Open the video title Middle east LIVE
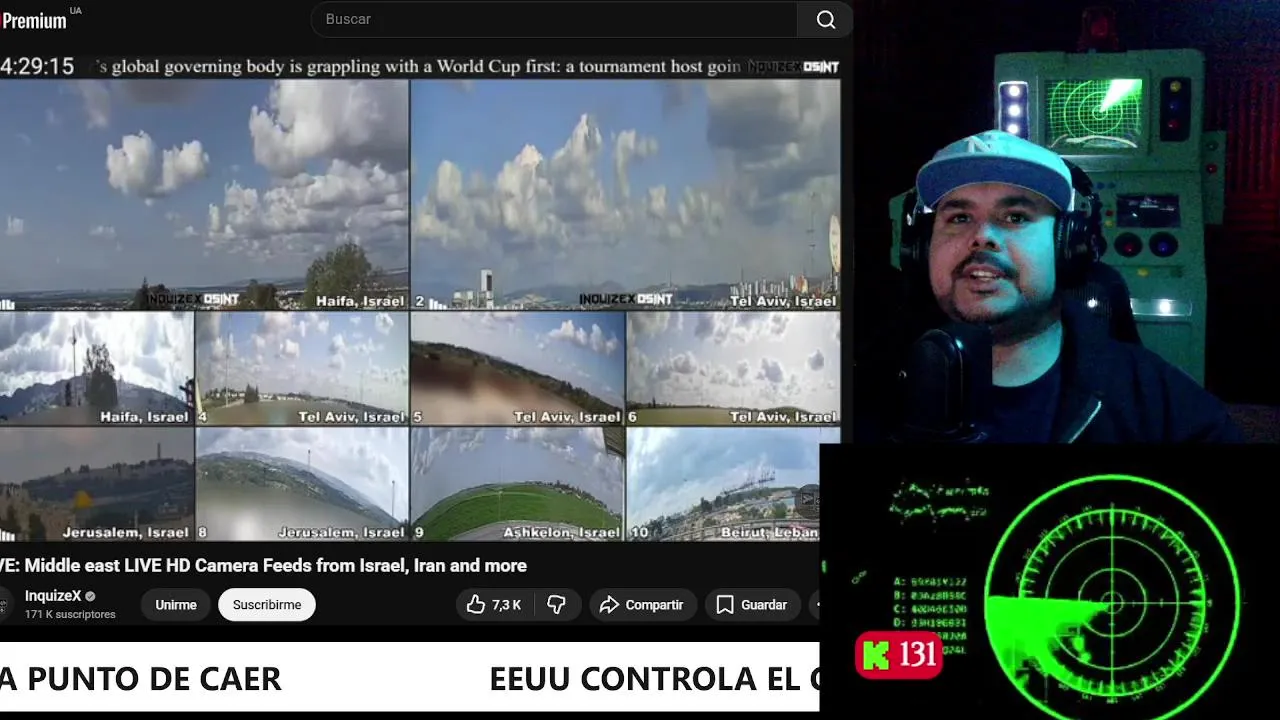Image resolution: width=1280 pixels, height=720 pixels. coord(263,566)
